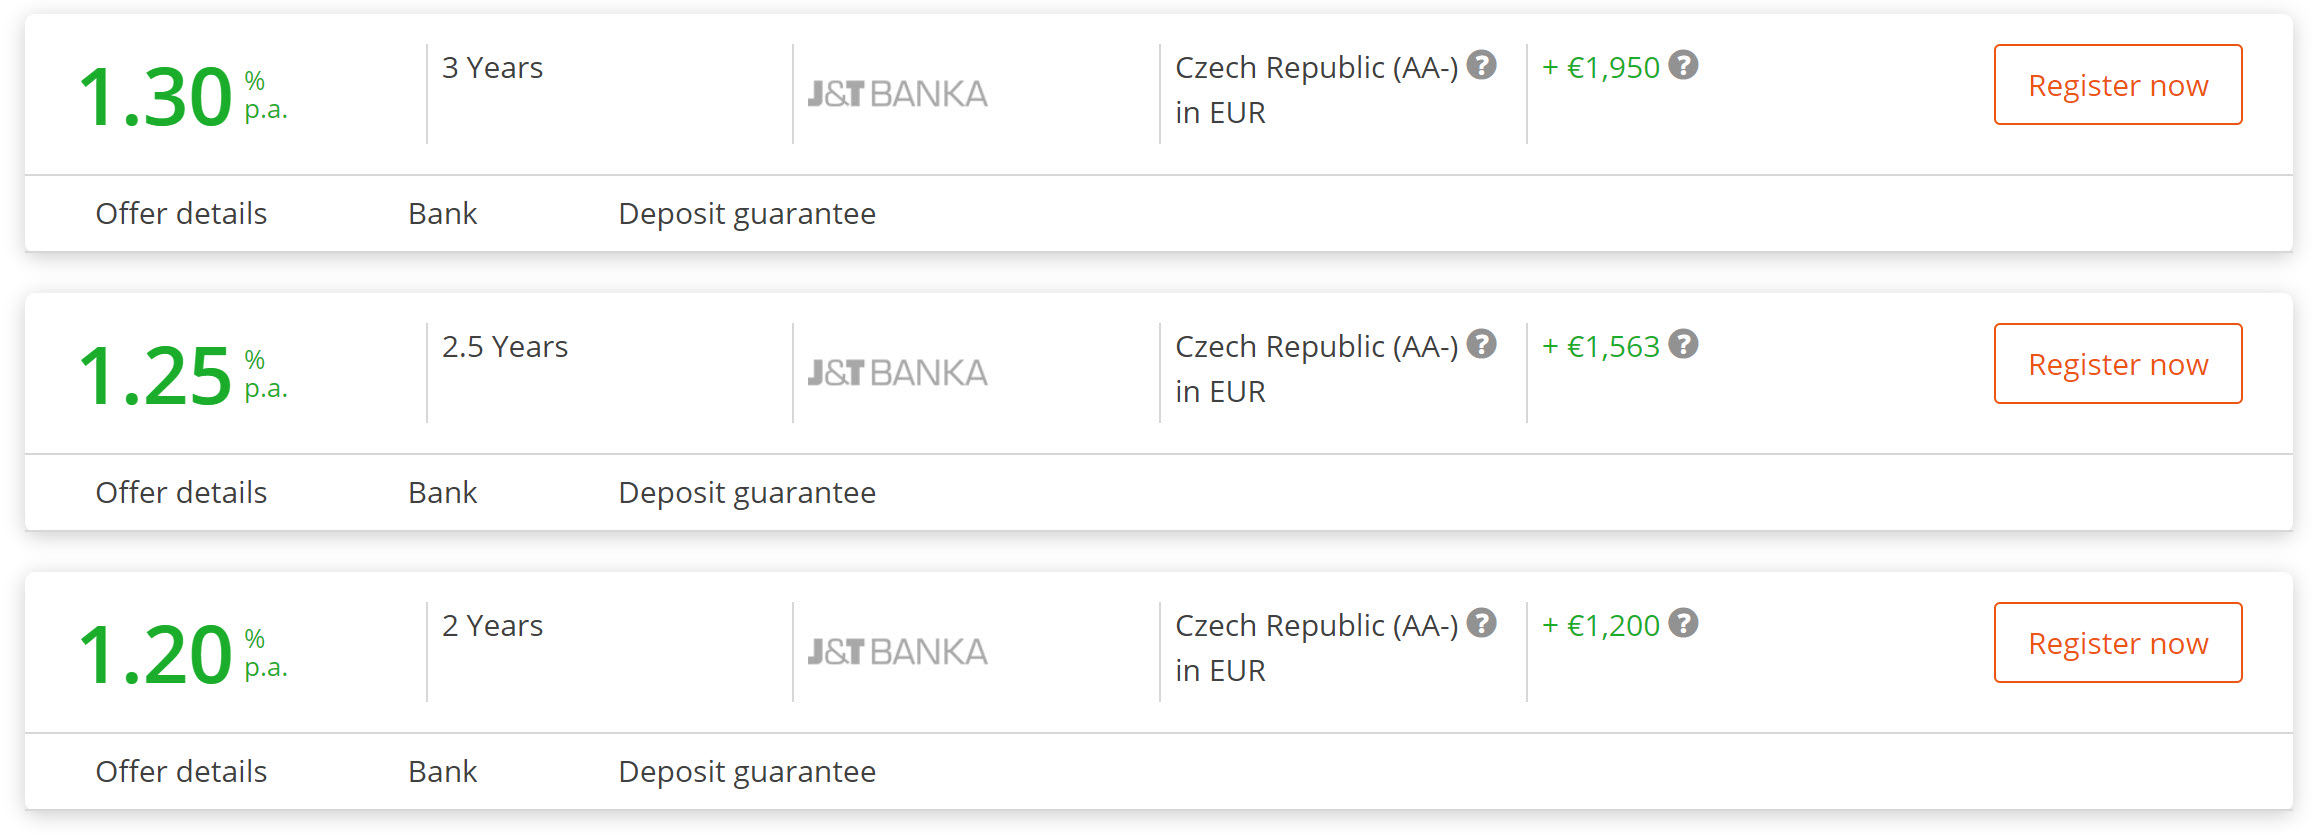Open Deposit guarantee tab for 2 Years offer
The image size is (2313, 833).
point(747,772)
